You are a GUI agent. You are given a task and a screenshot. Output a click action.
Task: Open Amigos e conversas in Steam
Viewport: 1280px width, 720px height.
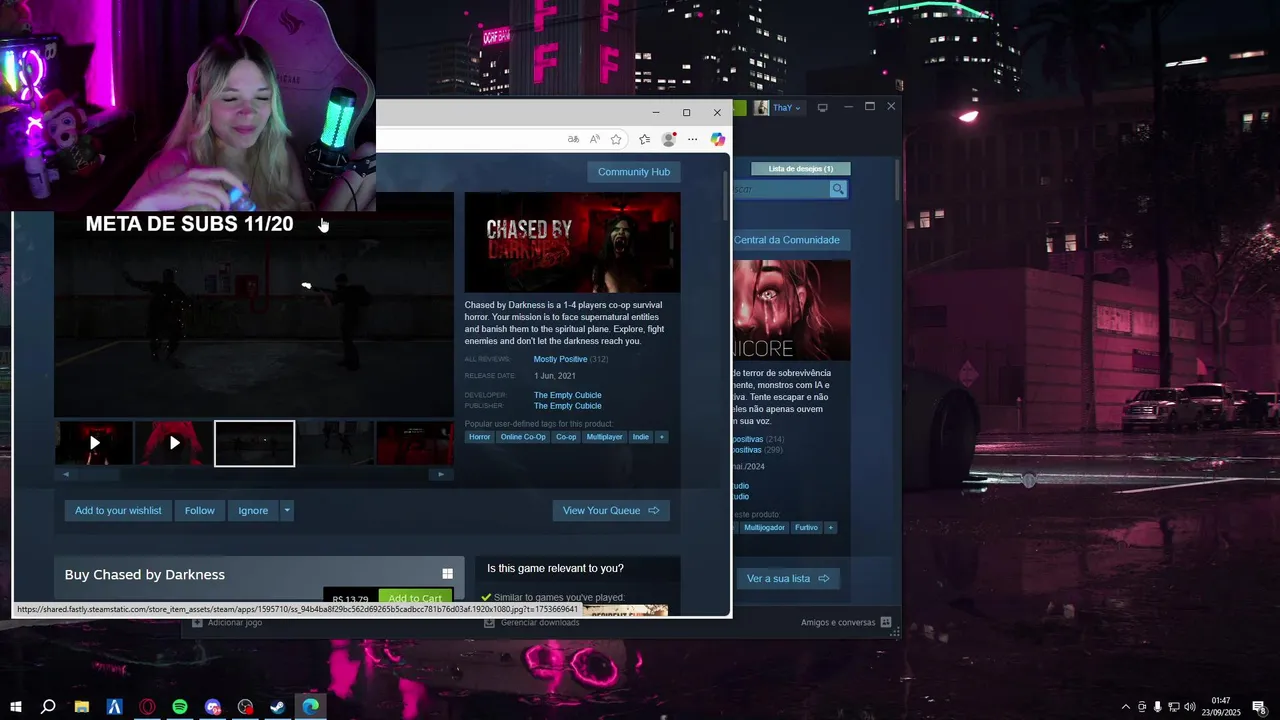click(846, 622)
